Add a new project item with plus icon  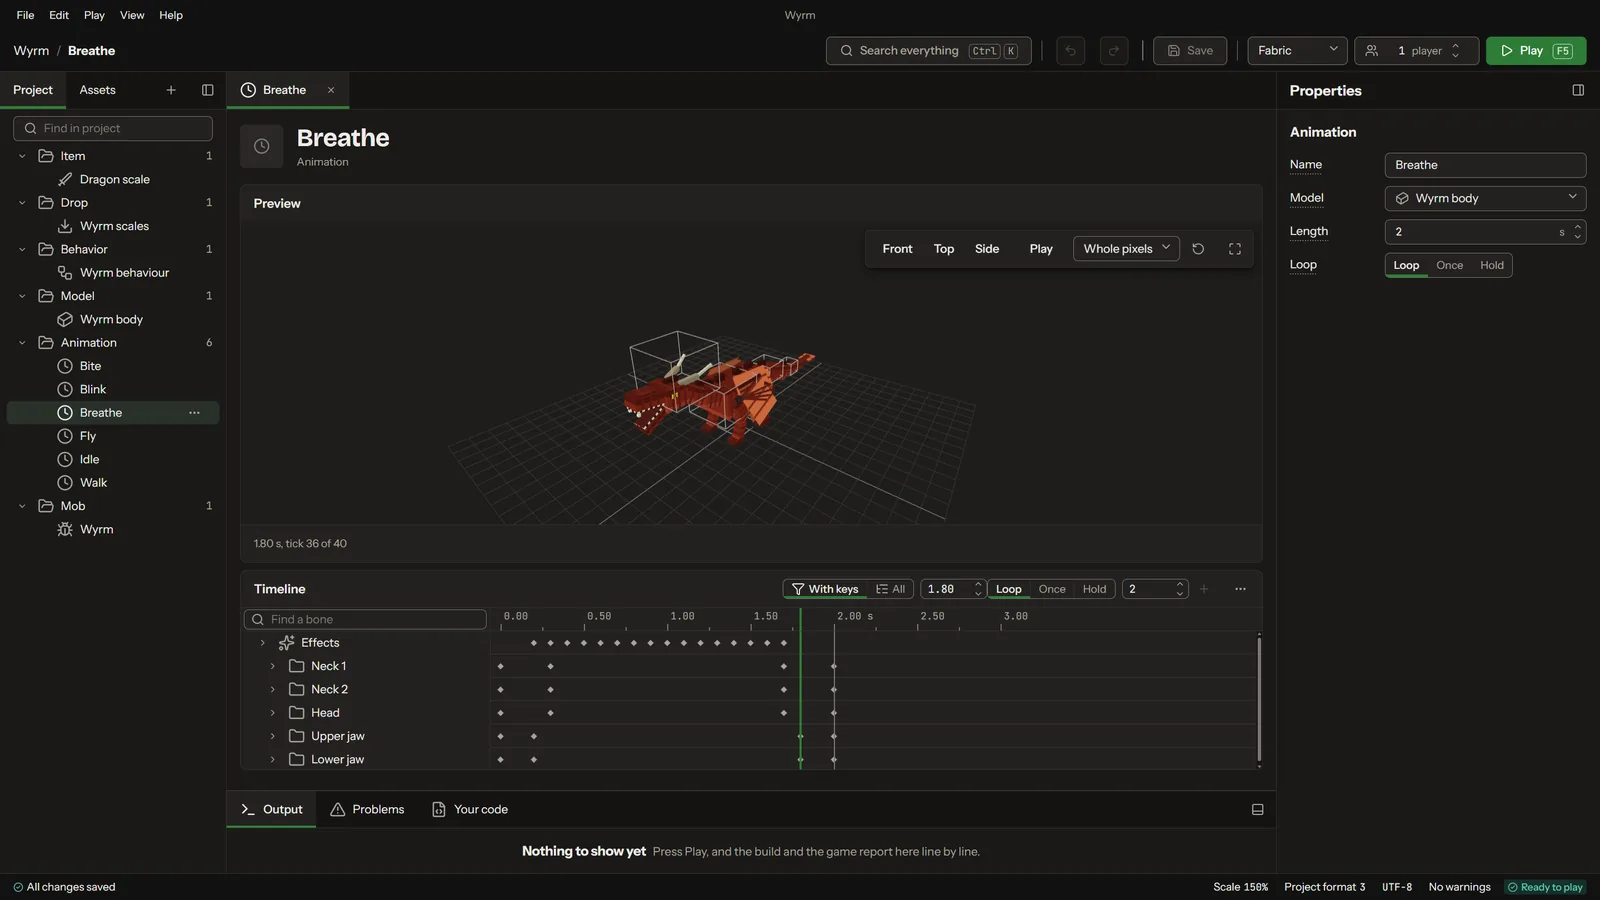[x=171, y=90]
